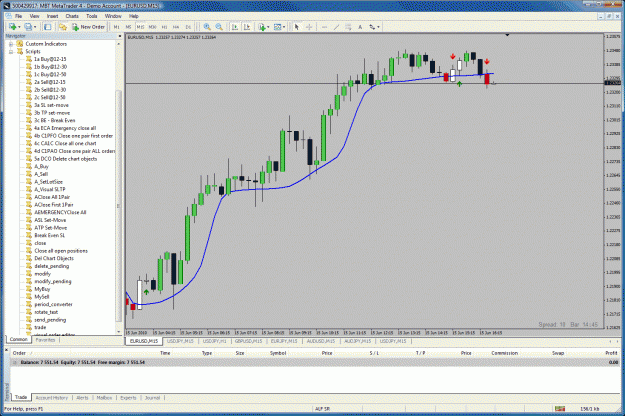Open the Templates toolbar icon
The width and height of the screenshot is (625, 416).
click(x=277, y=27)
